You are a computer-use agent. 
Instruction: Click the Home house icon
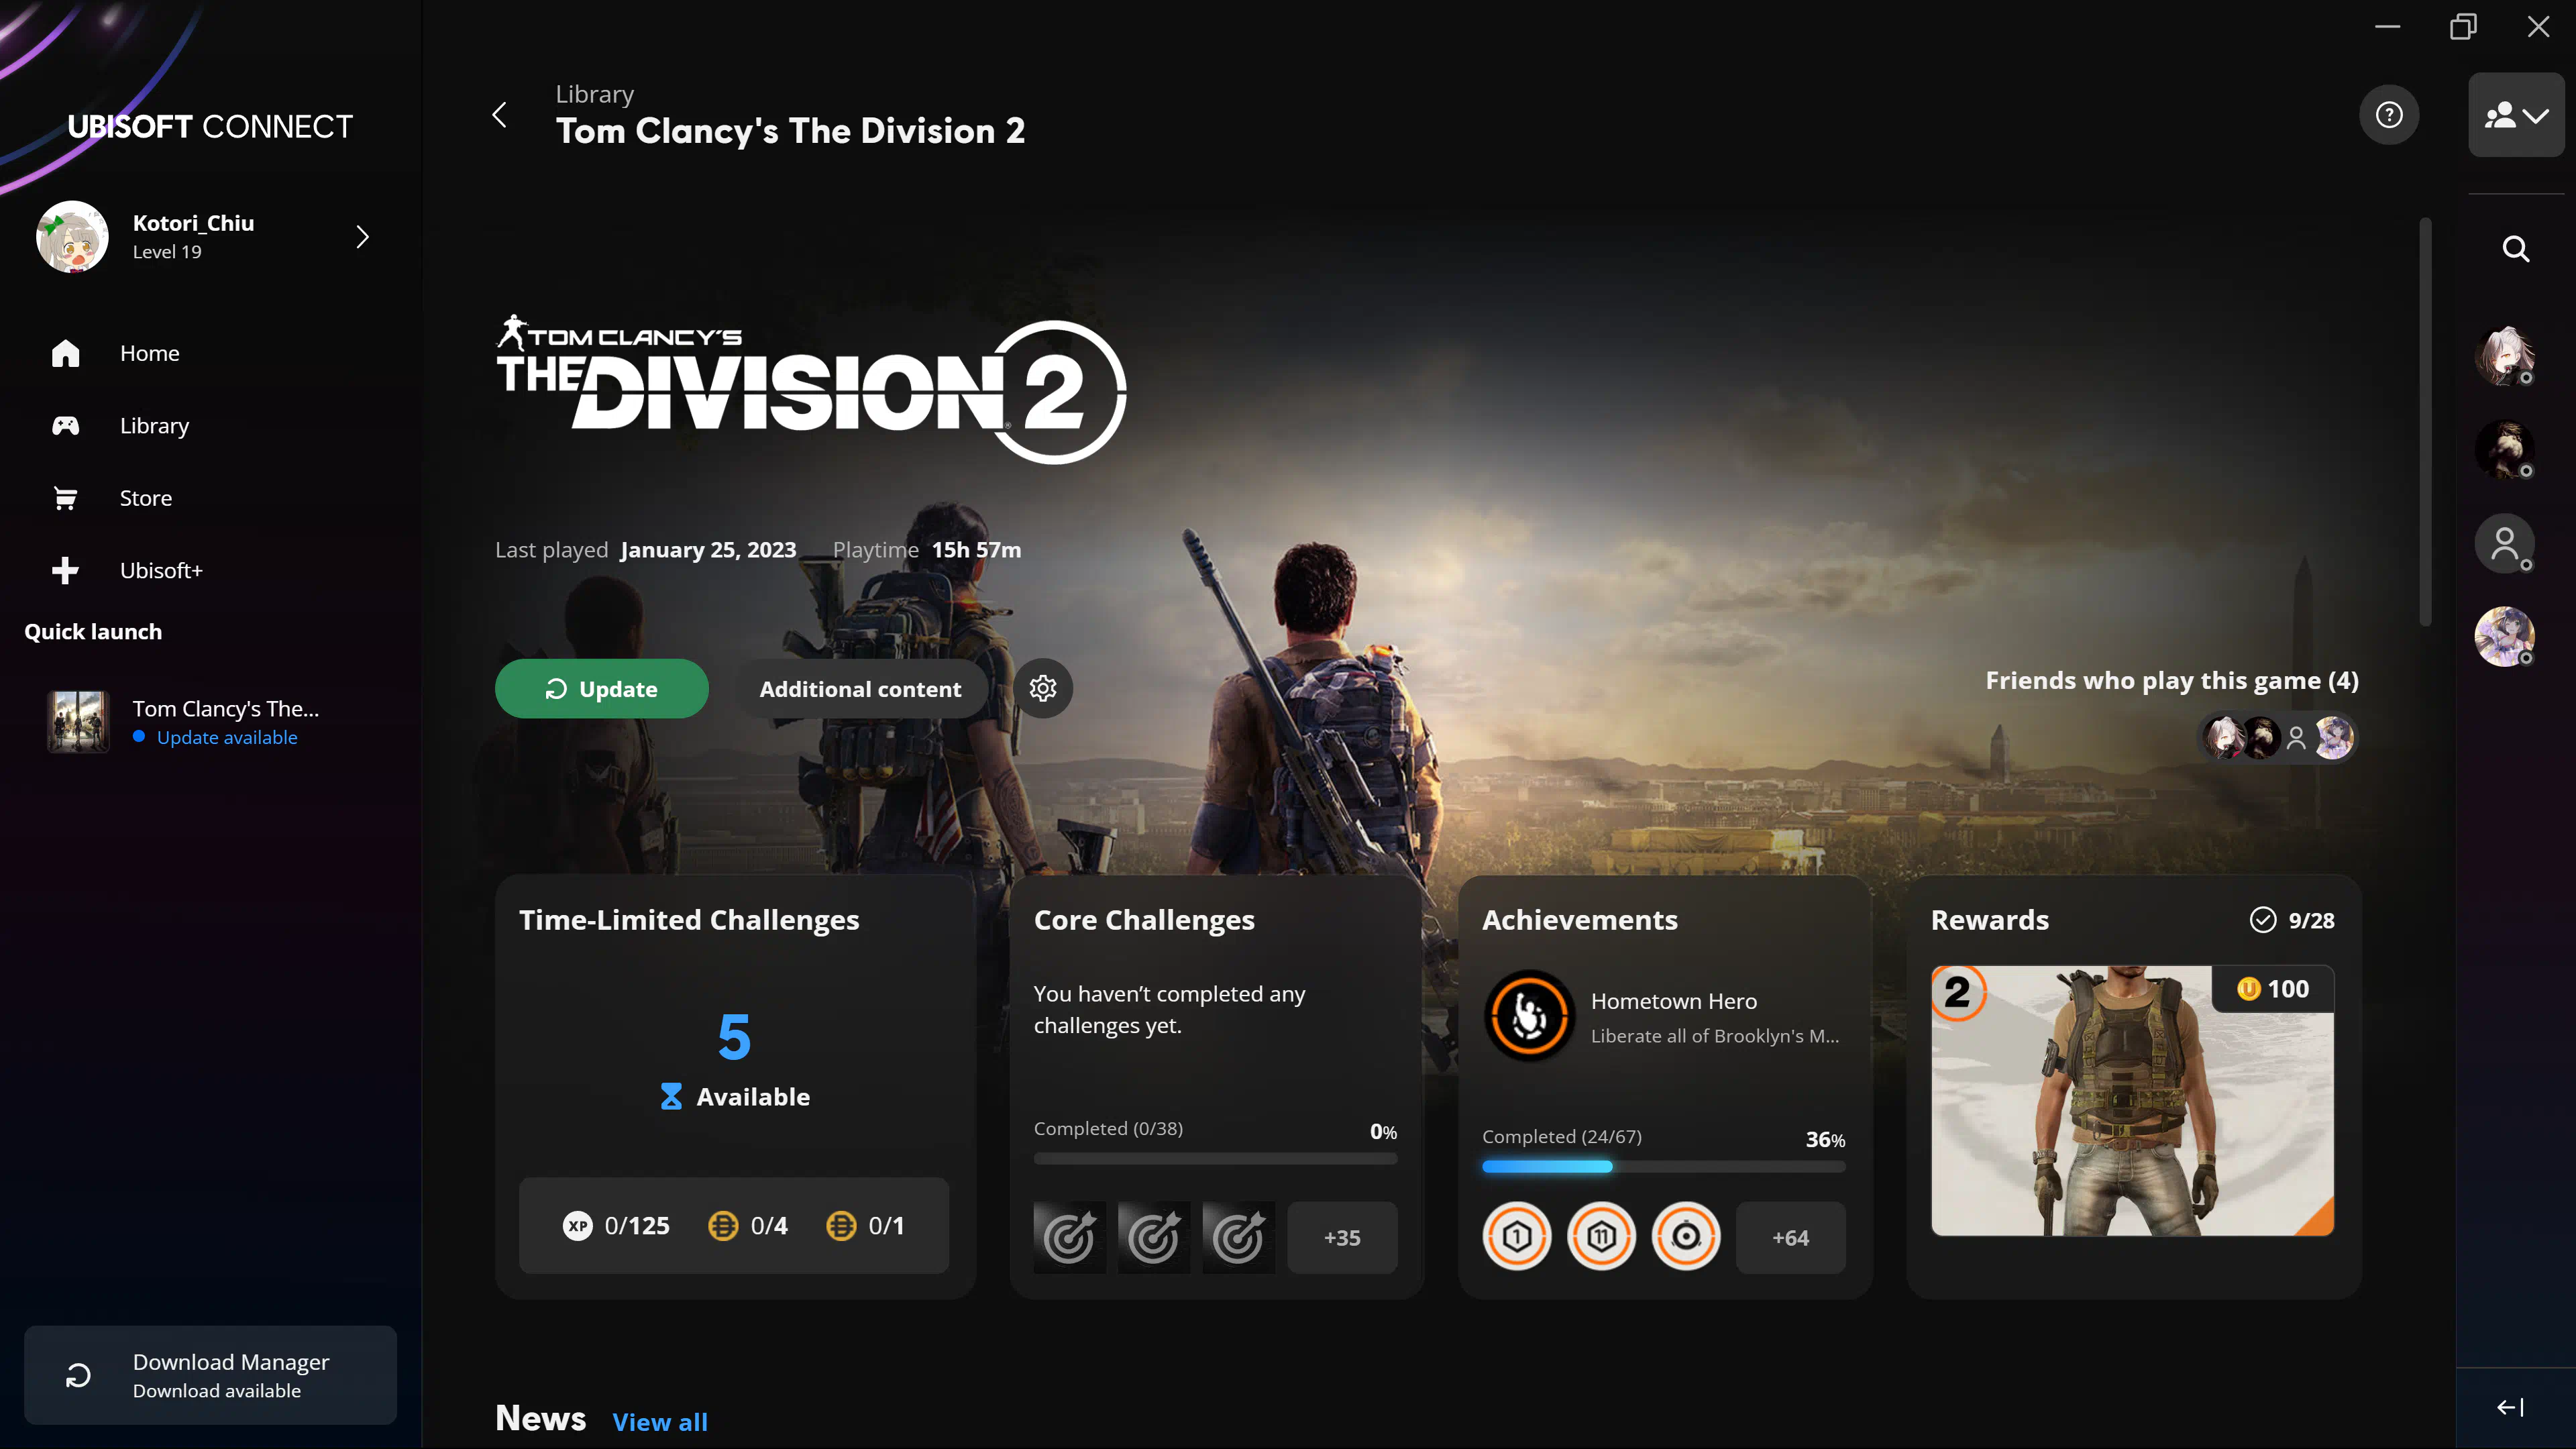(66, 353)
